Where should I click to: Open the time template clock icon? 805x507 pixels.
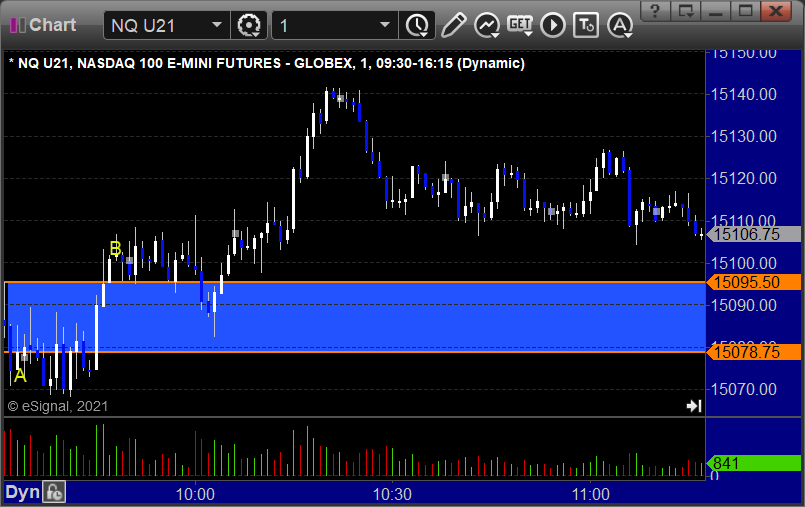click(x=417, y=25)
